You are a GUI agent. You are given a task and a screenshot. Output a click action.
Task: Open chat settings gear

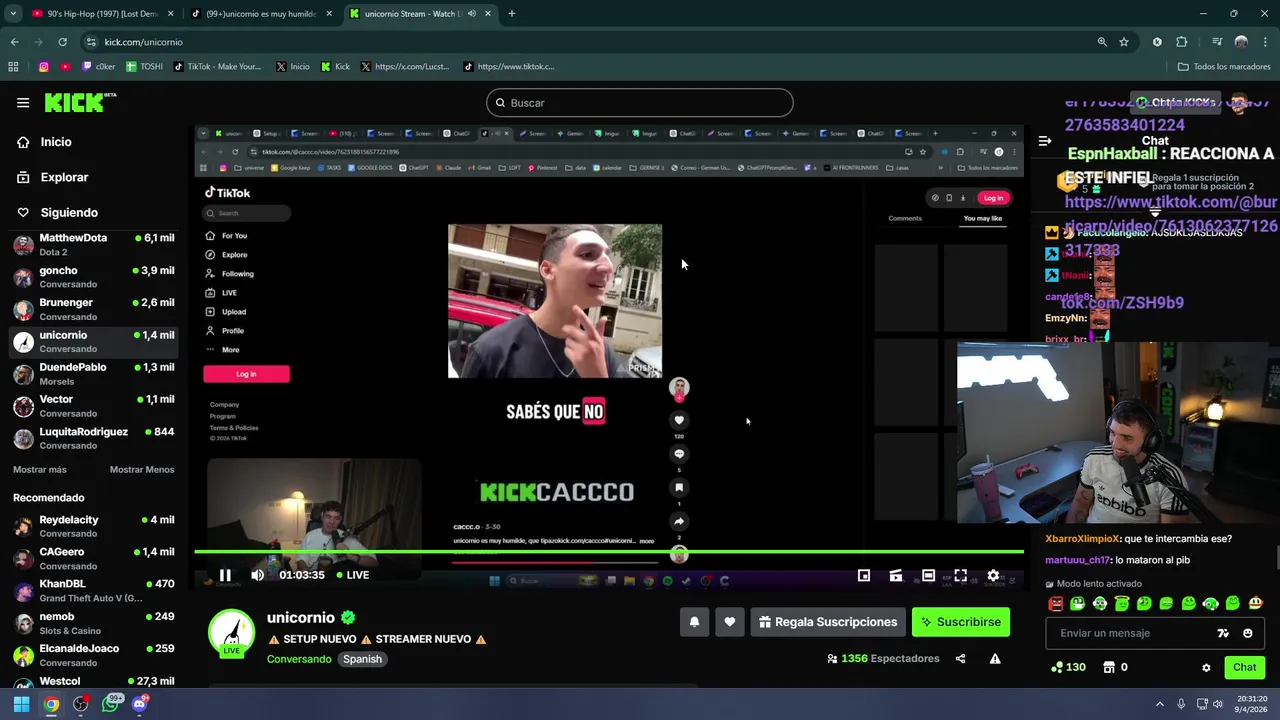coord(1206,667)
